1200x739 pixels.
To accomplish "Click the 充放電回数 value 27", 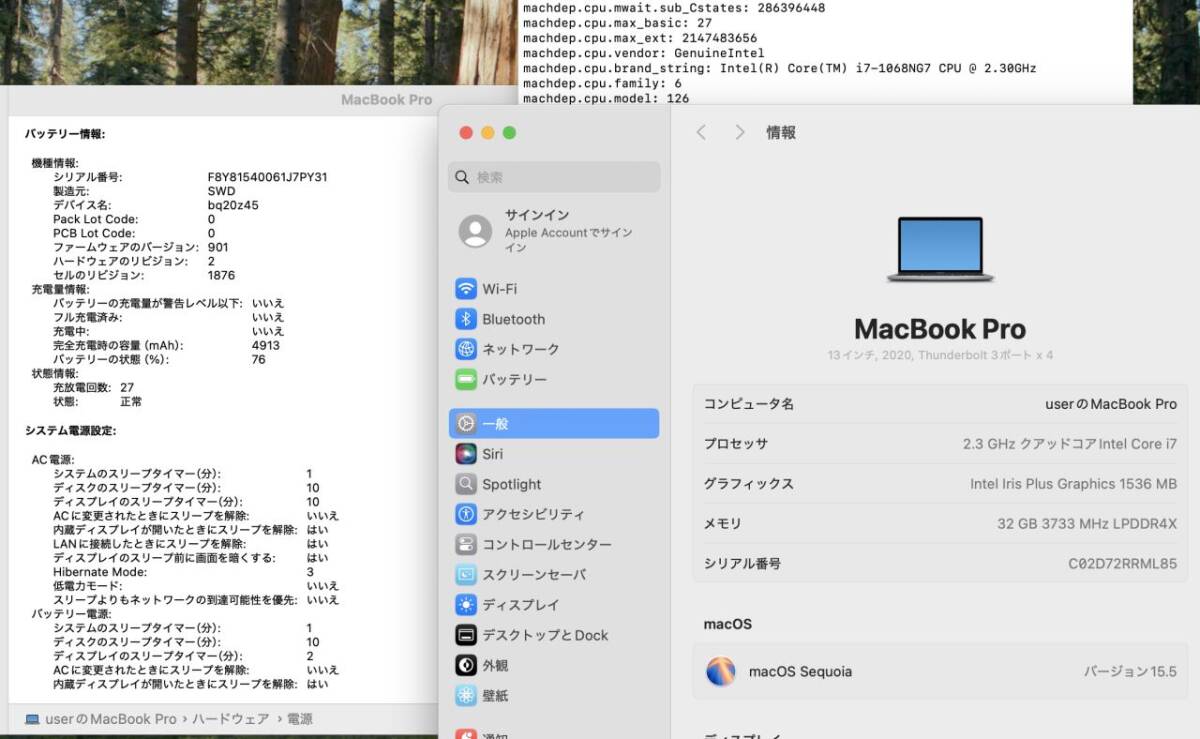I will [x=127, y=387].
